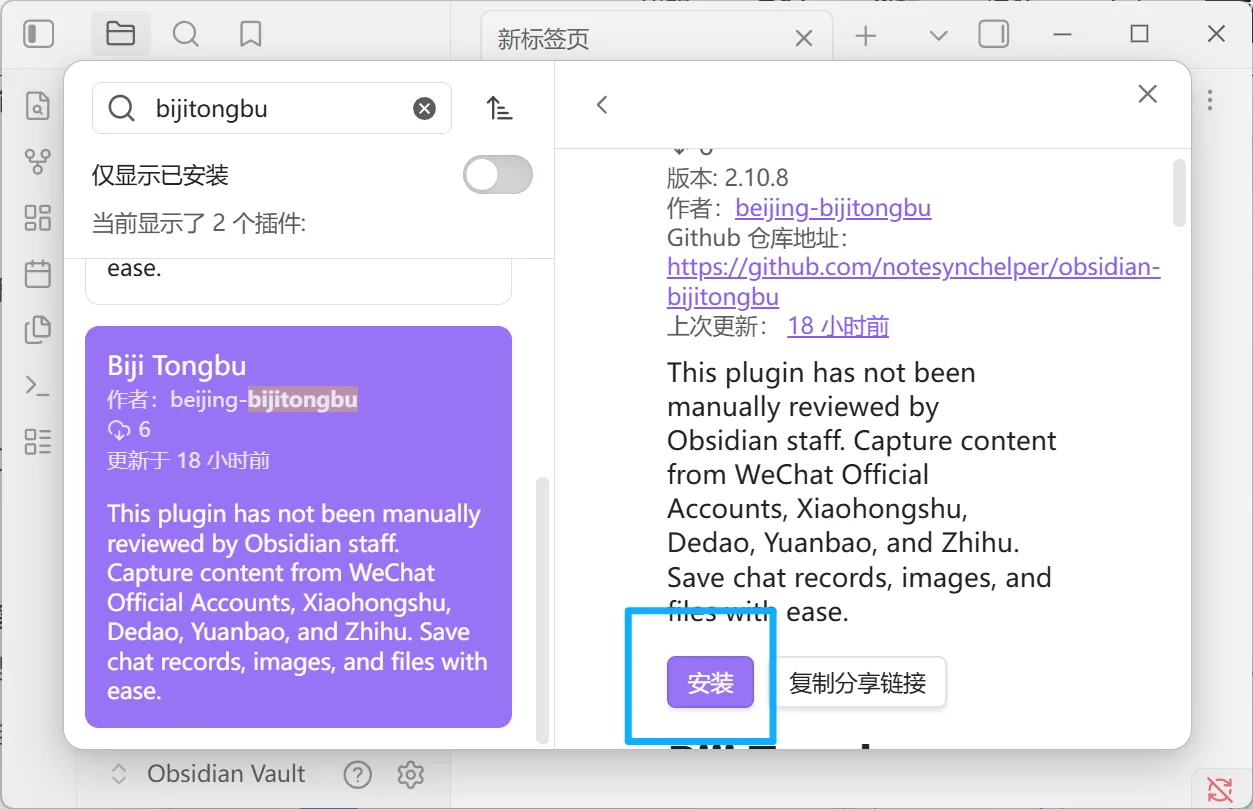Click the sync status icon bottom right
This screenshot has height=809, width=1253.
(1219, 788)
